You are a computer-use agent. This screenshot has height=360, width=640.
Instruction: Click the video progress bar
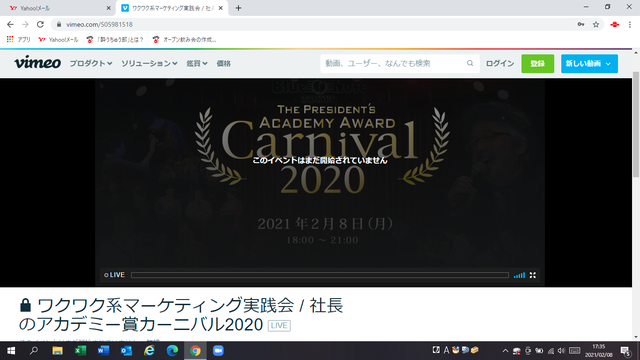pos(320,275)
